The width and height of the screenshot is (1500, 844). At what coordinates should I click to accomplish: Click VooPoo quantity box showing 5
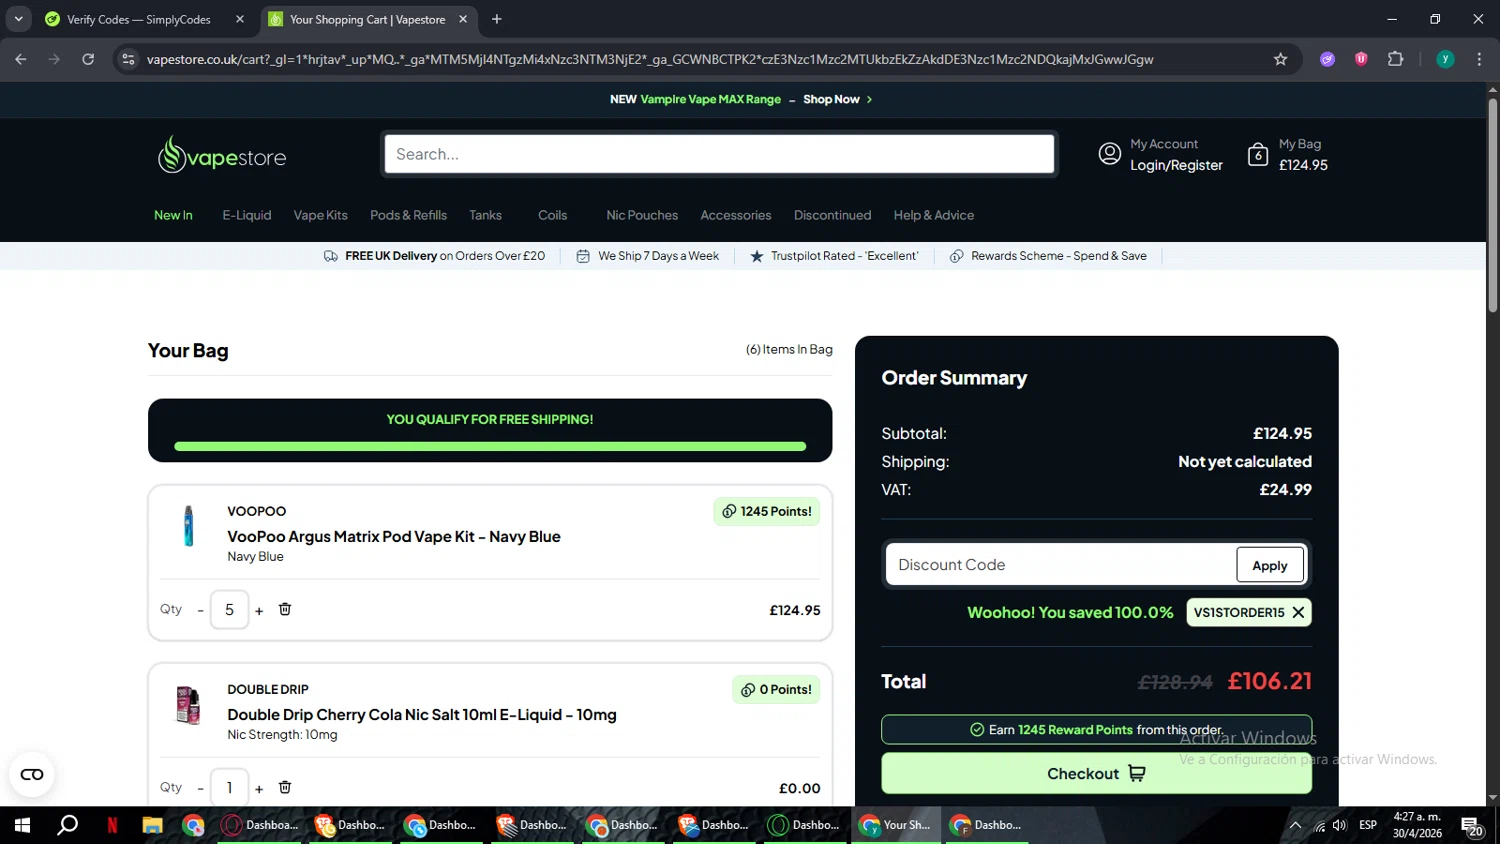point(229,609)
